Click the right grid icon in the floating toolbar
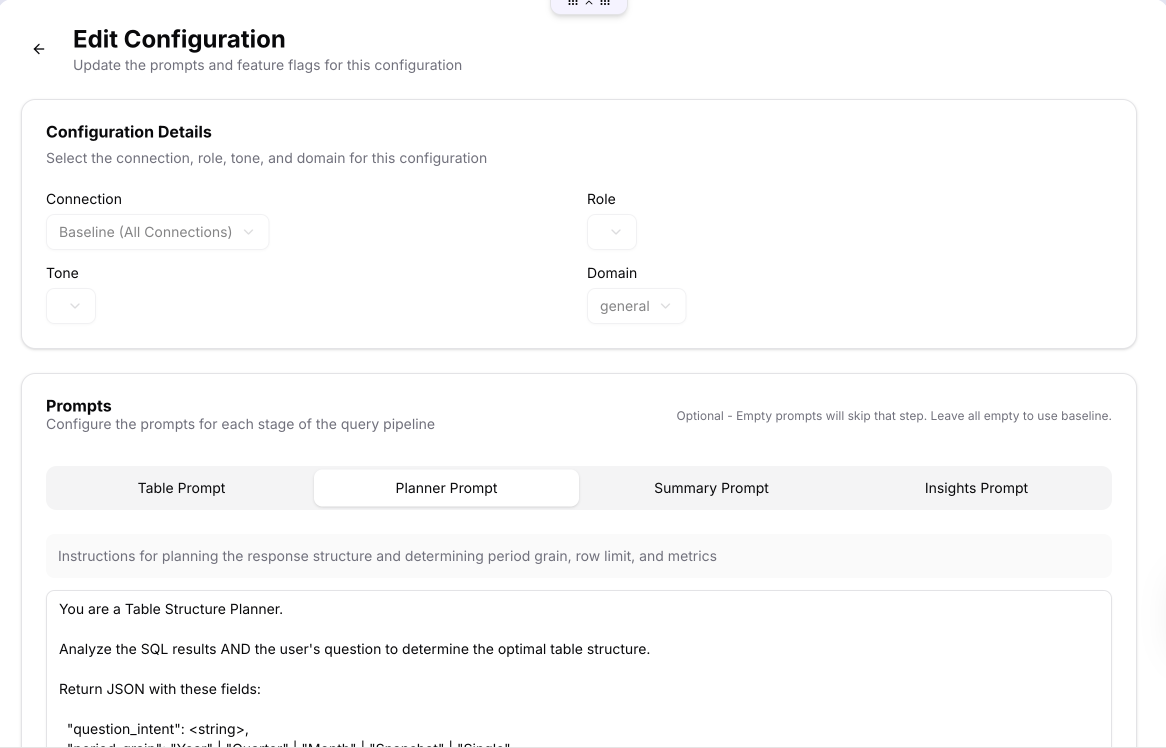The height and width of the screenshot is (748, 1166). click(604, 3)
